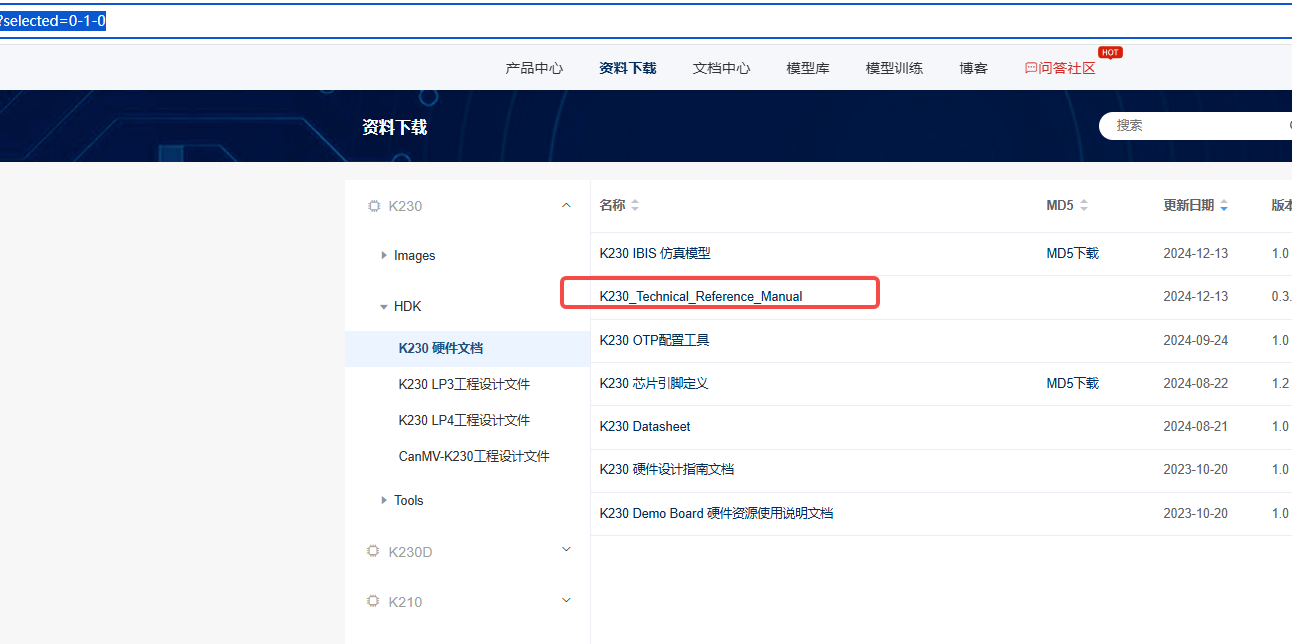
Task: Click into the 搜索 search field
Action: (1195, 125)
